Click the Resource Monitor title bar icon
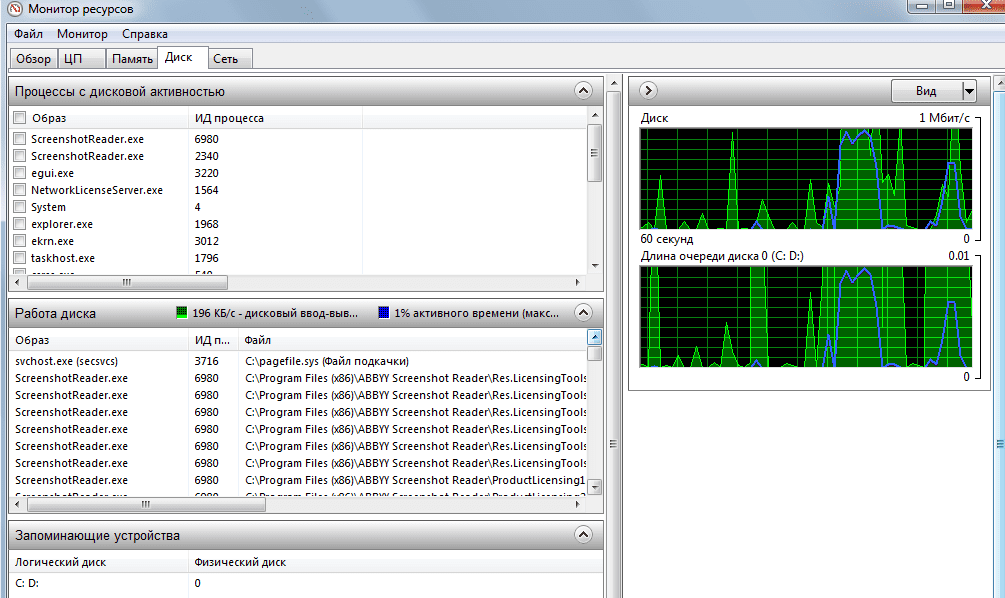This screenshot has height=598, width=1005. coord(13,10)
